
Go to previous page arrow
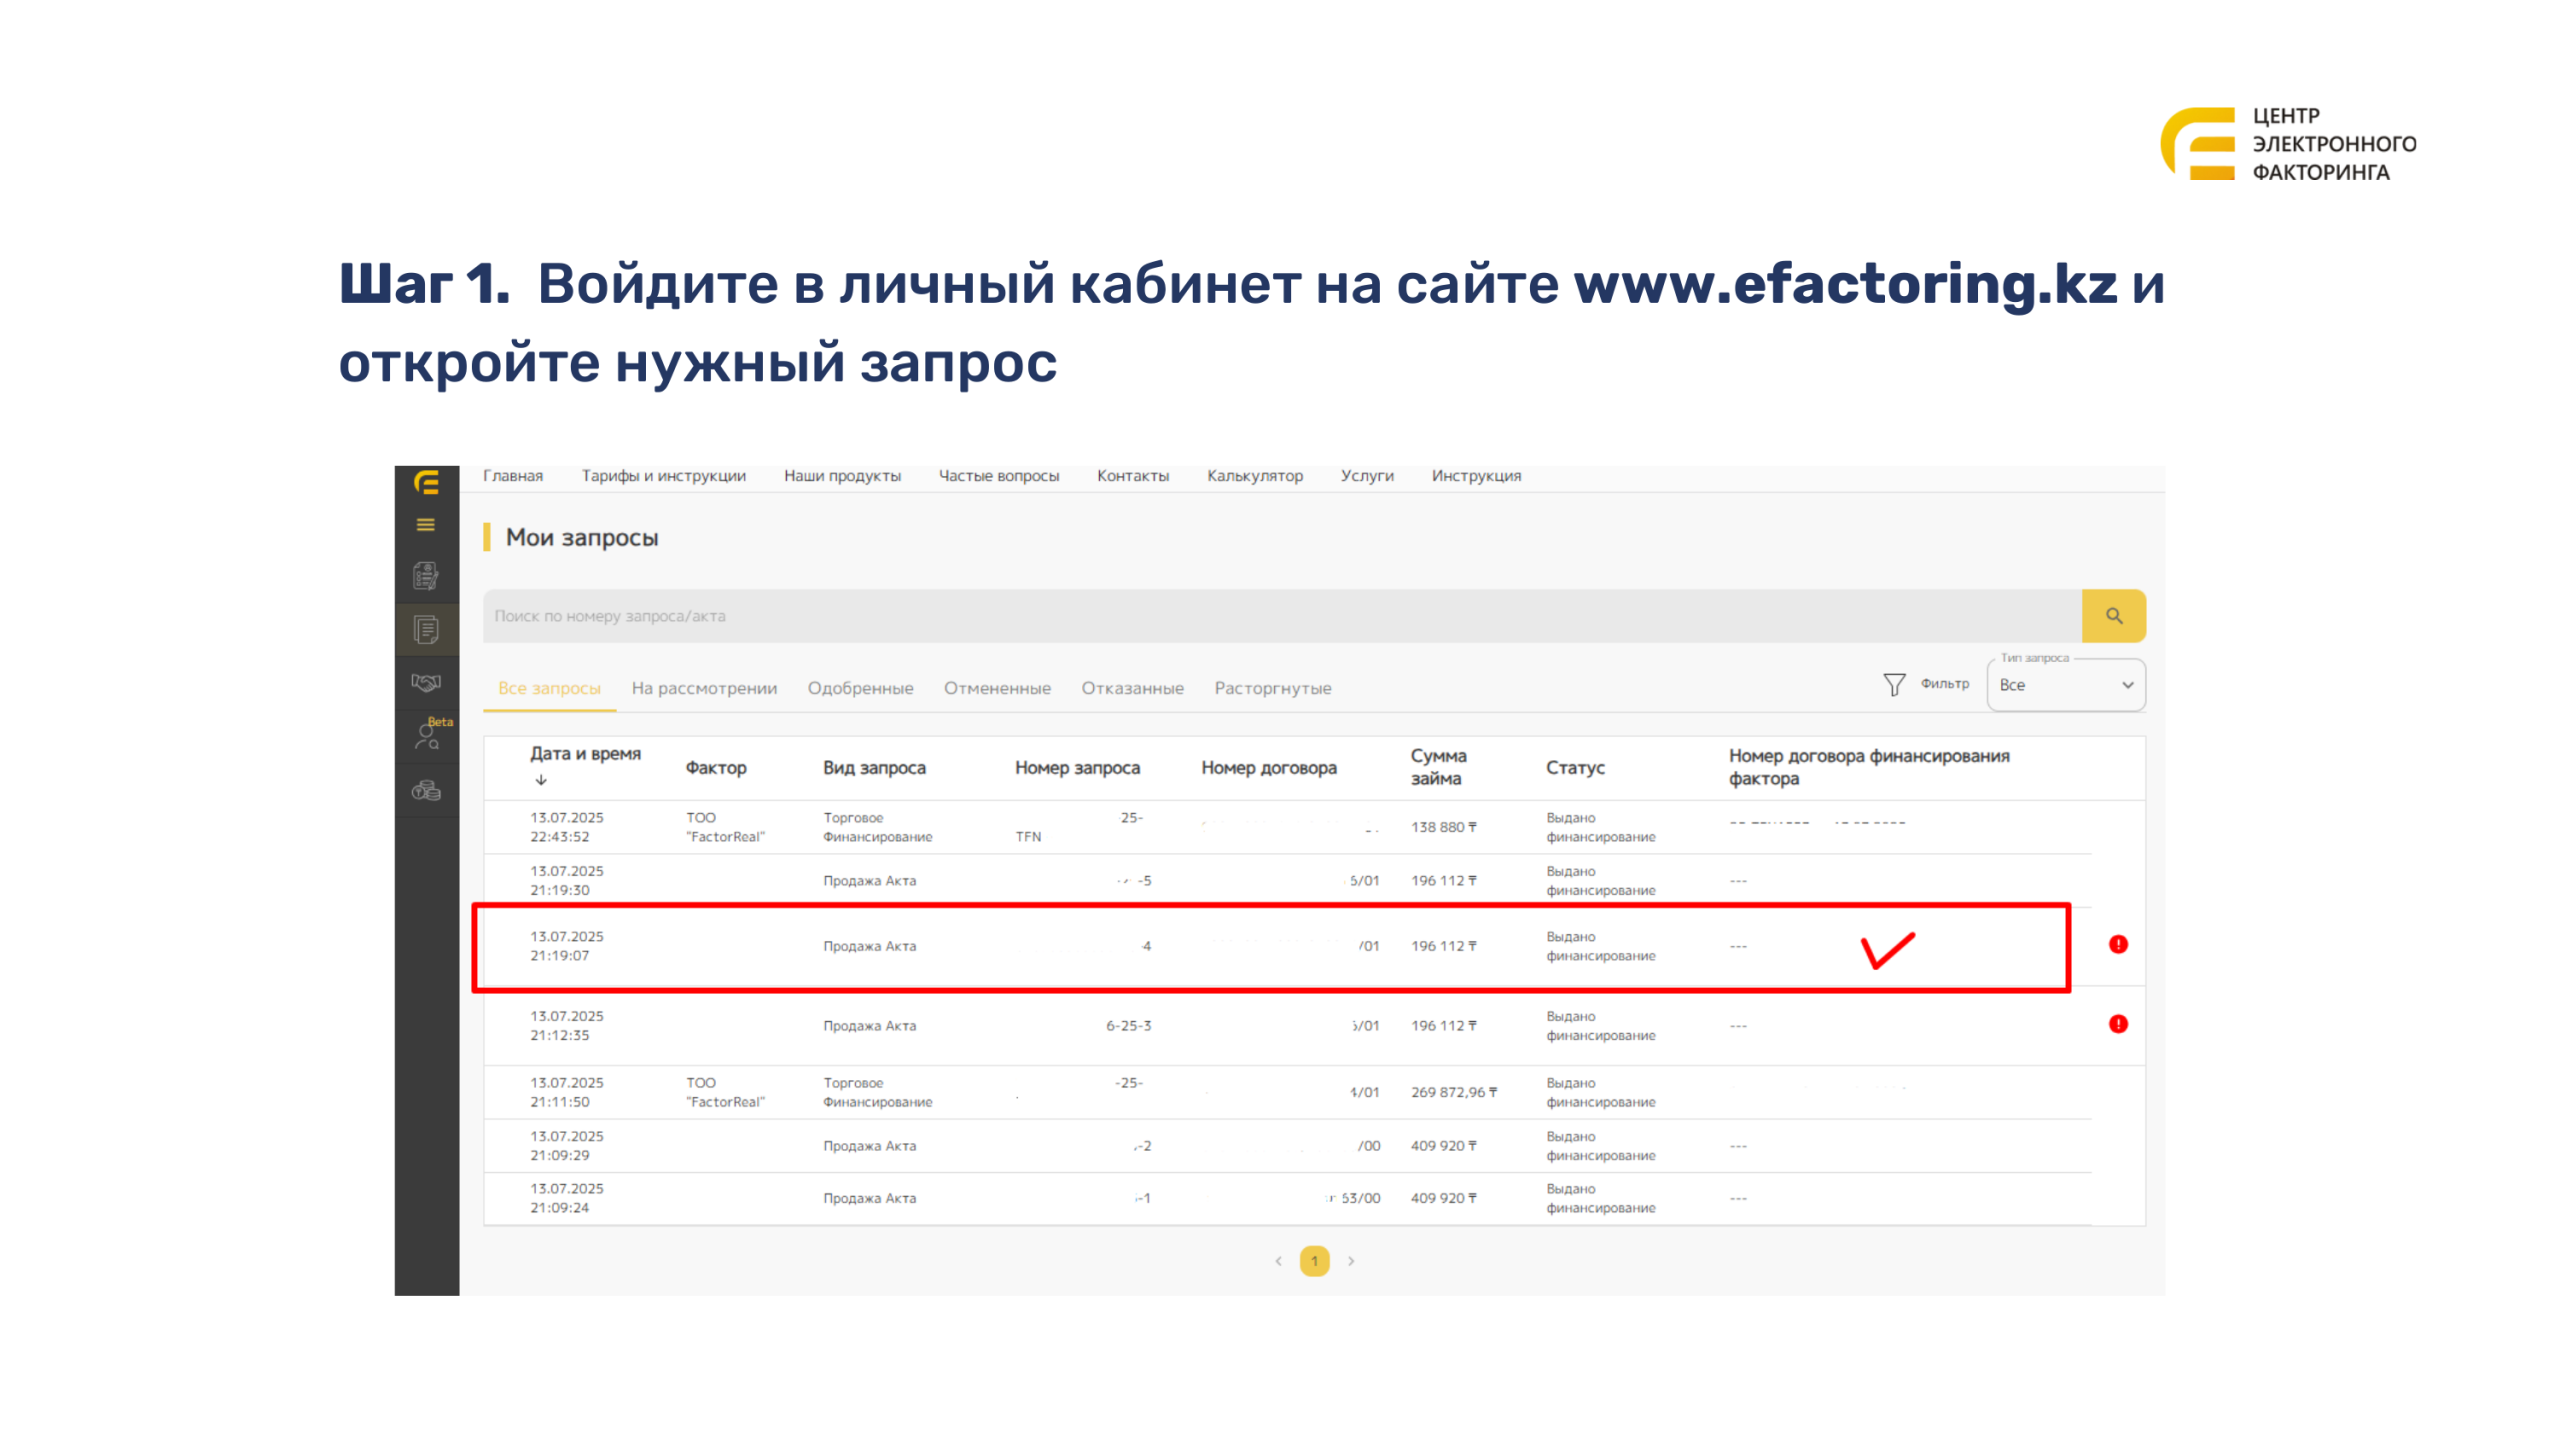pos(1278,1260)
